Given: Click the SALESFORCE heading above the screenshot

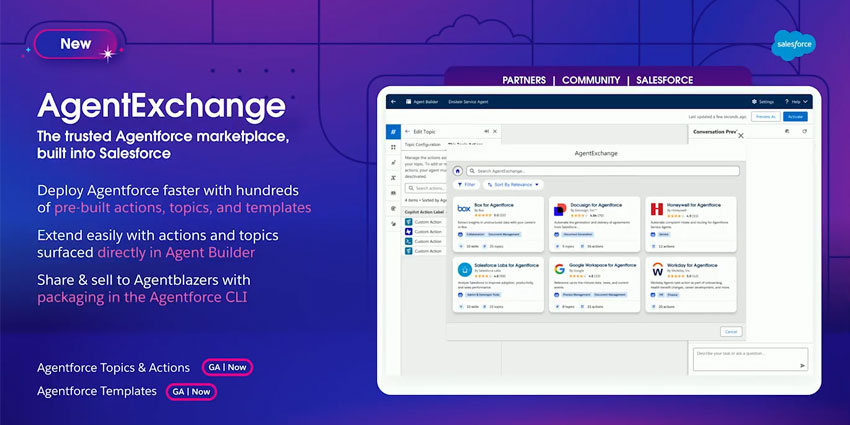Looking at the screenshot, I should click(x=665, y=80).
